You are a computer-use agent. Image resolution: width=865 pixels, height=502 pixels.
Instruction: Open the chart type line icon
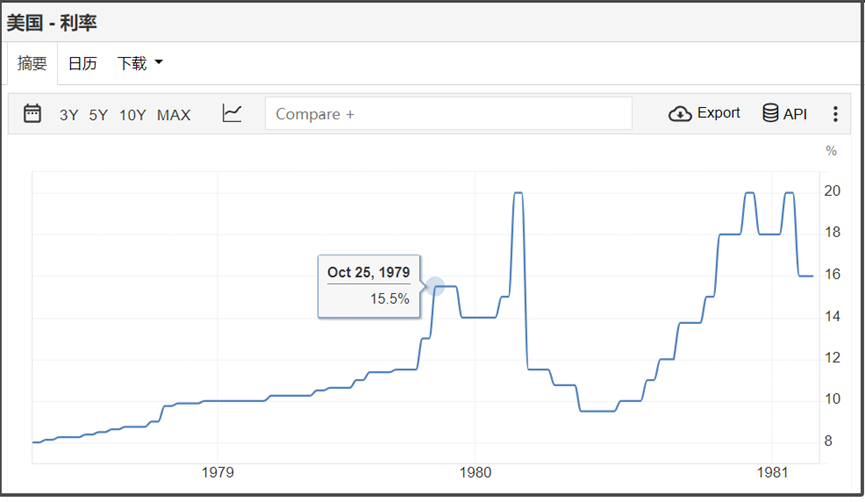pyautogui.click(x=232, y=114)
